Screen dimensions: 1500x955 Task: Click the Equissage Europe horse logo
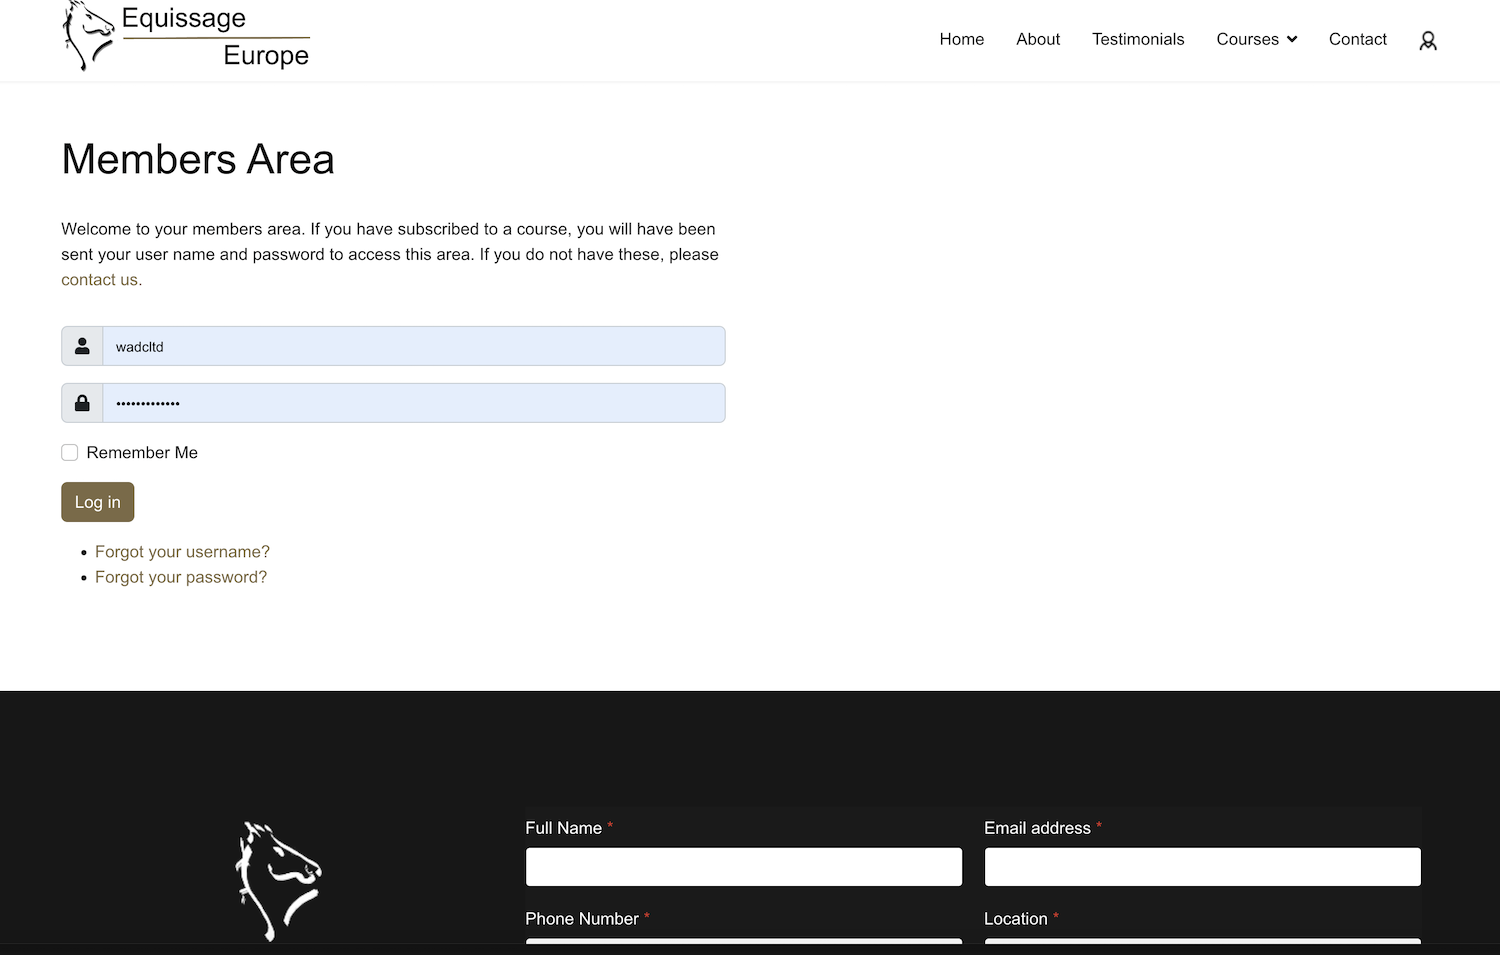click(88, 36)
